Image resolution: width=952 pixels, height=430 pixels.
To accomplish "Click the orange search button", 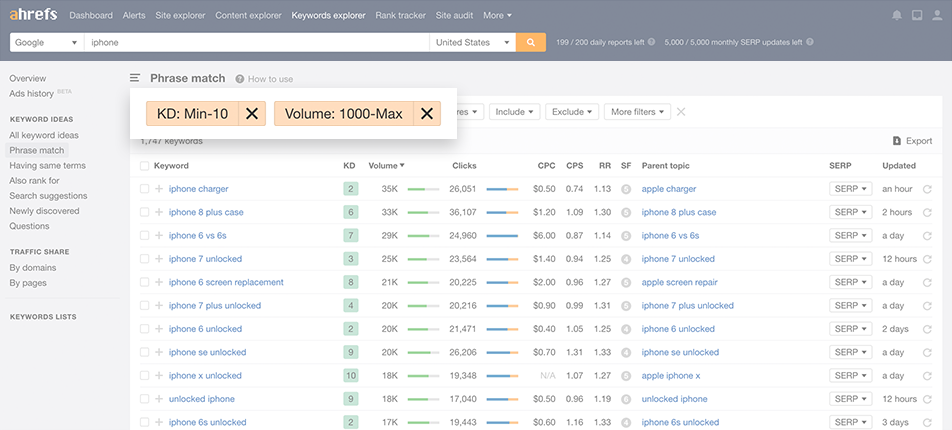I will [x=532, y=43].
